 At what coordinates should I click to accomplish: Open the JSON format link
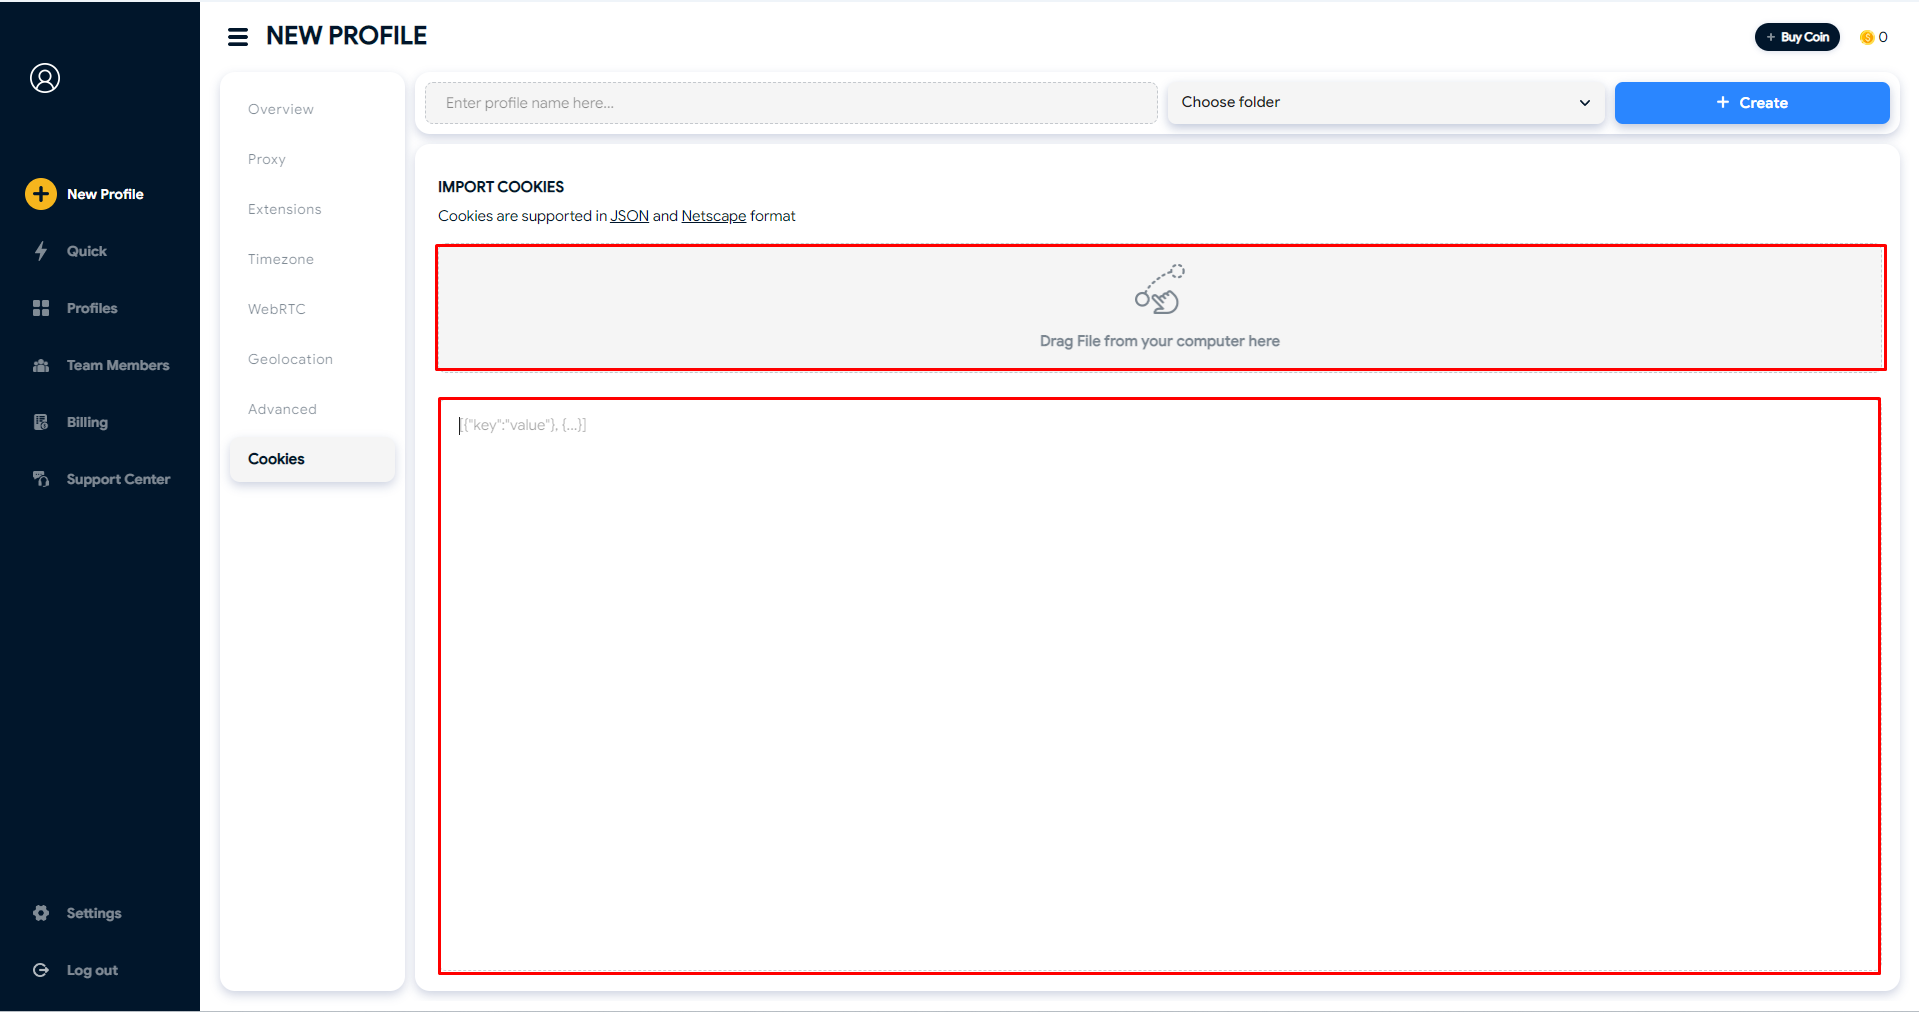point(629,216)
